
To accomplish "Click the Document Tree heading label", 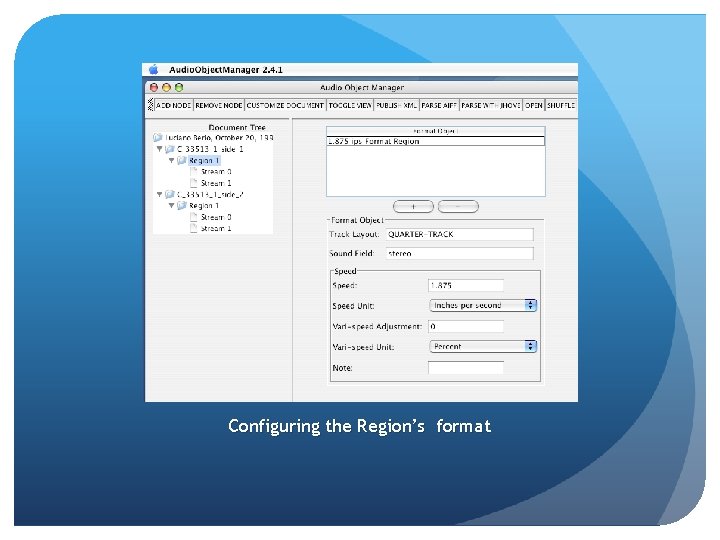I will (237, 127).
